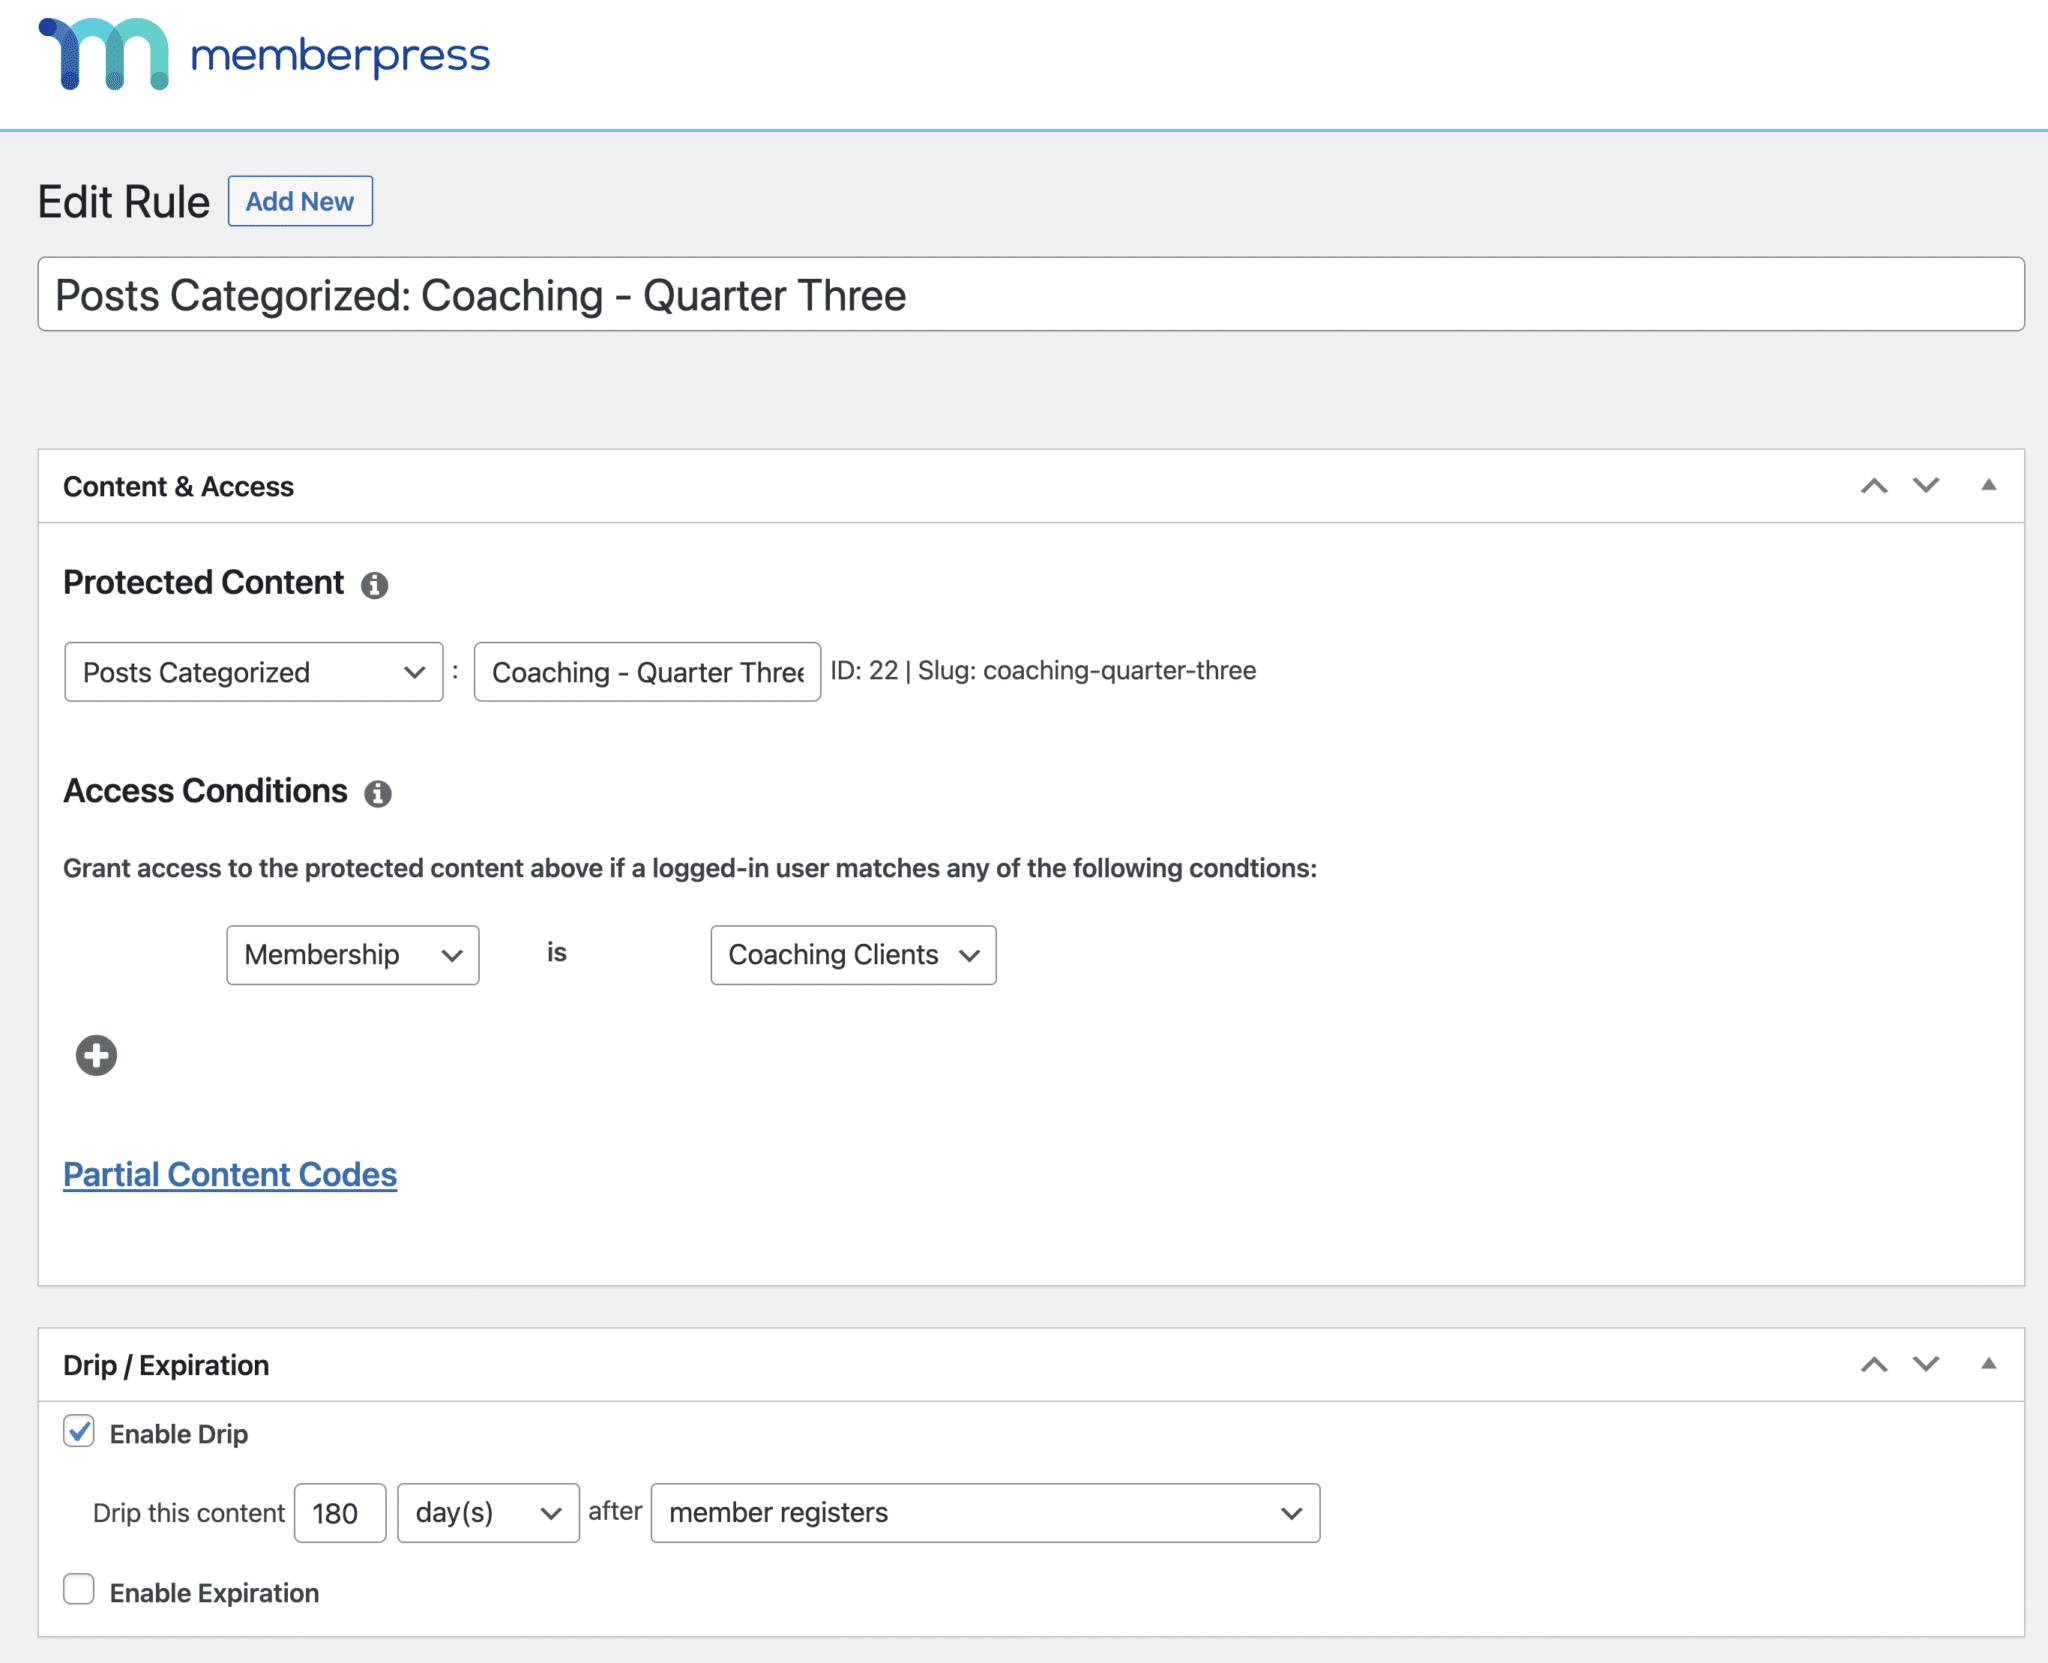The width and height of the screenshot is (2048, 1663).
Task: Collapse the Drip / Expiration panel
Action: 1988,1363
